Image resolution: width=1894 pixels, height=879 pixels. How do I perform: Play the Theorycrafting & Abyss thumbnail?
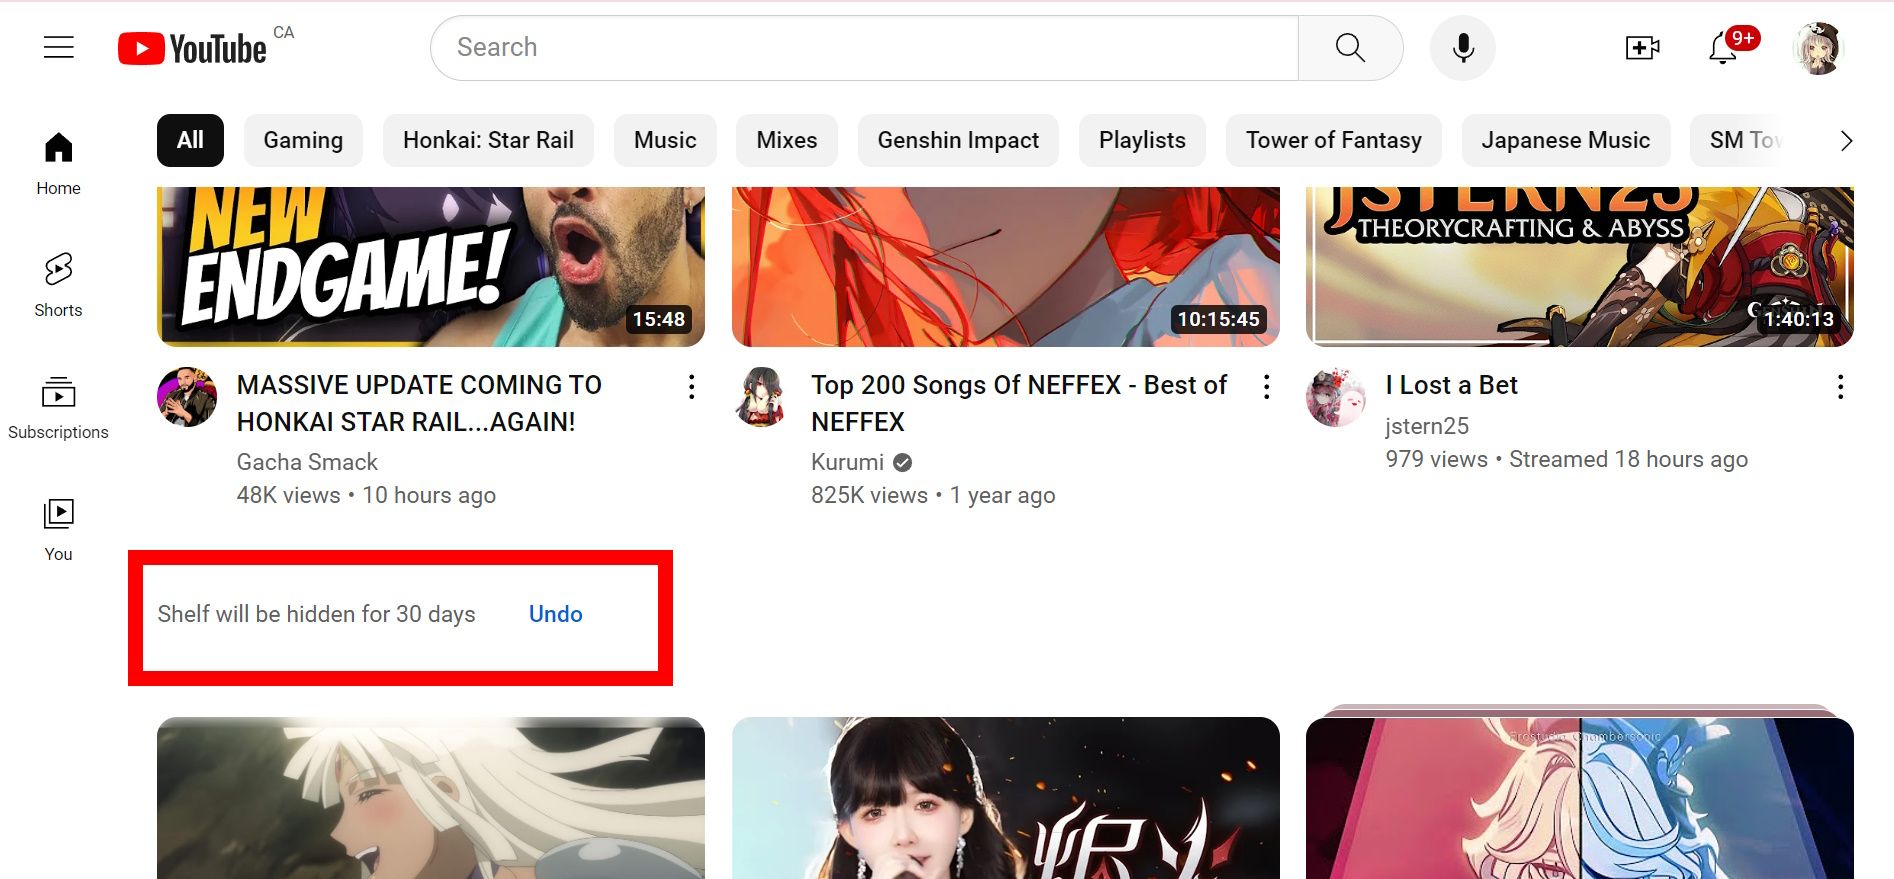[x=1580, y=267]
